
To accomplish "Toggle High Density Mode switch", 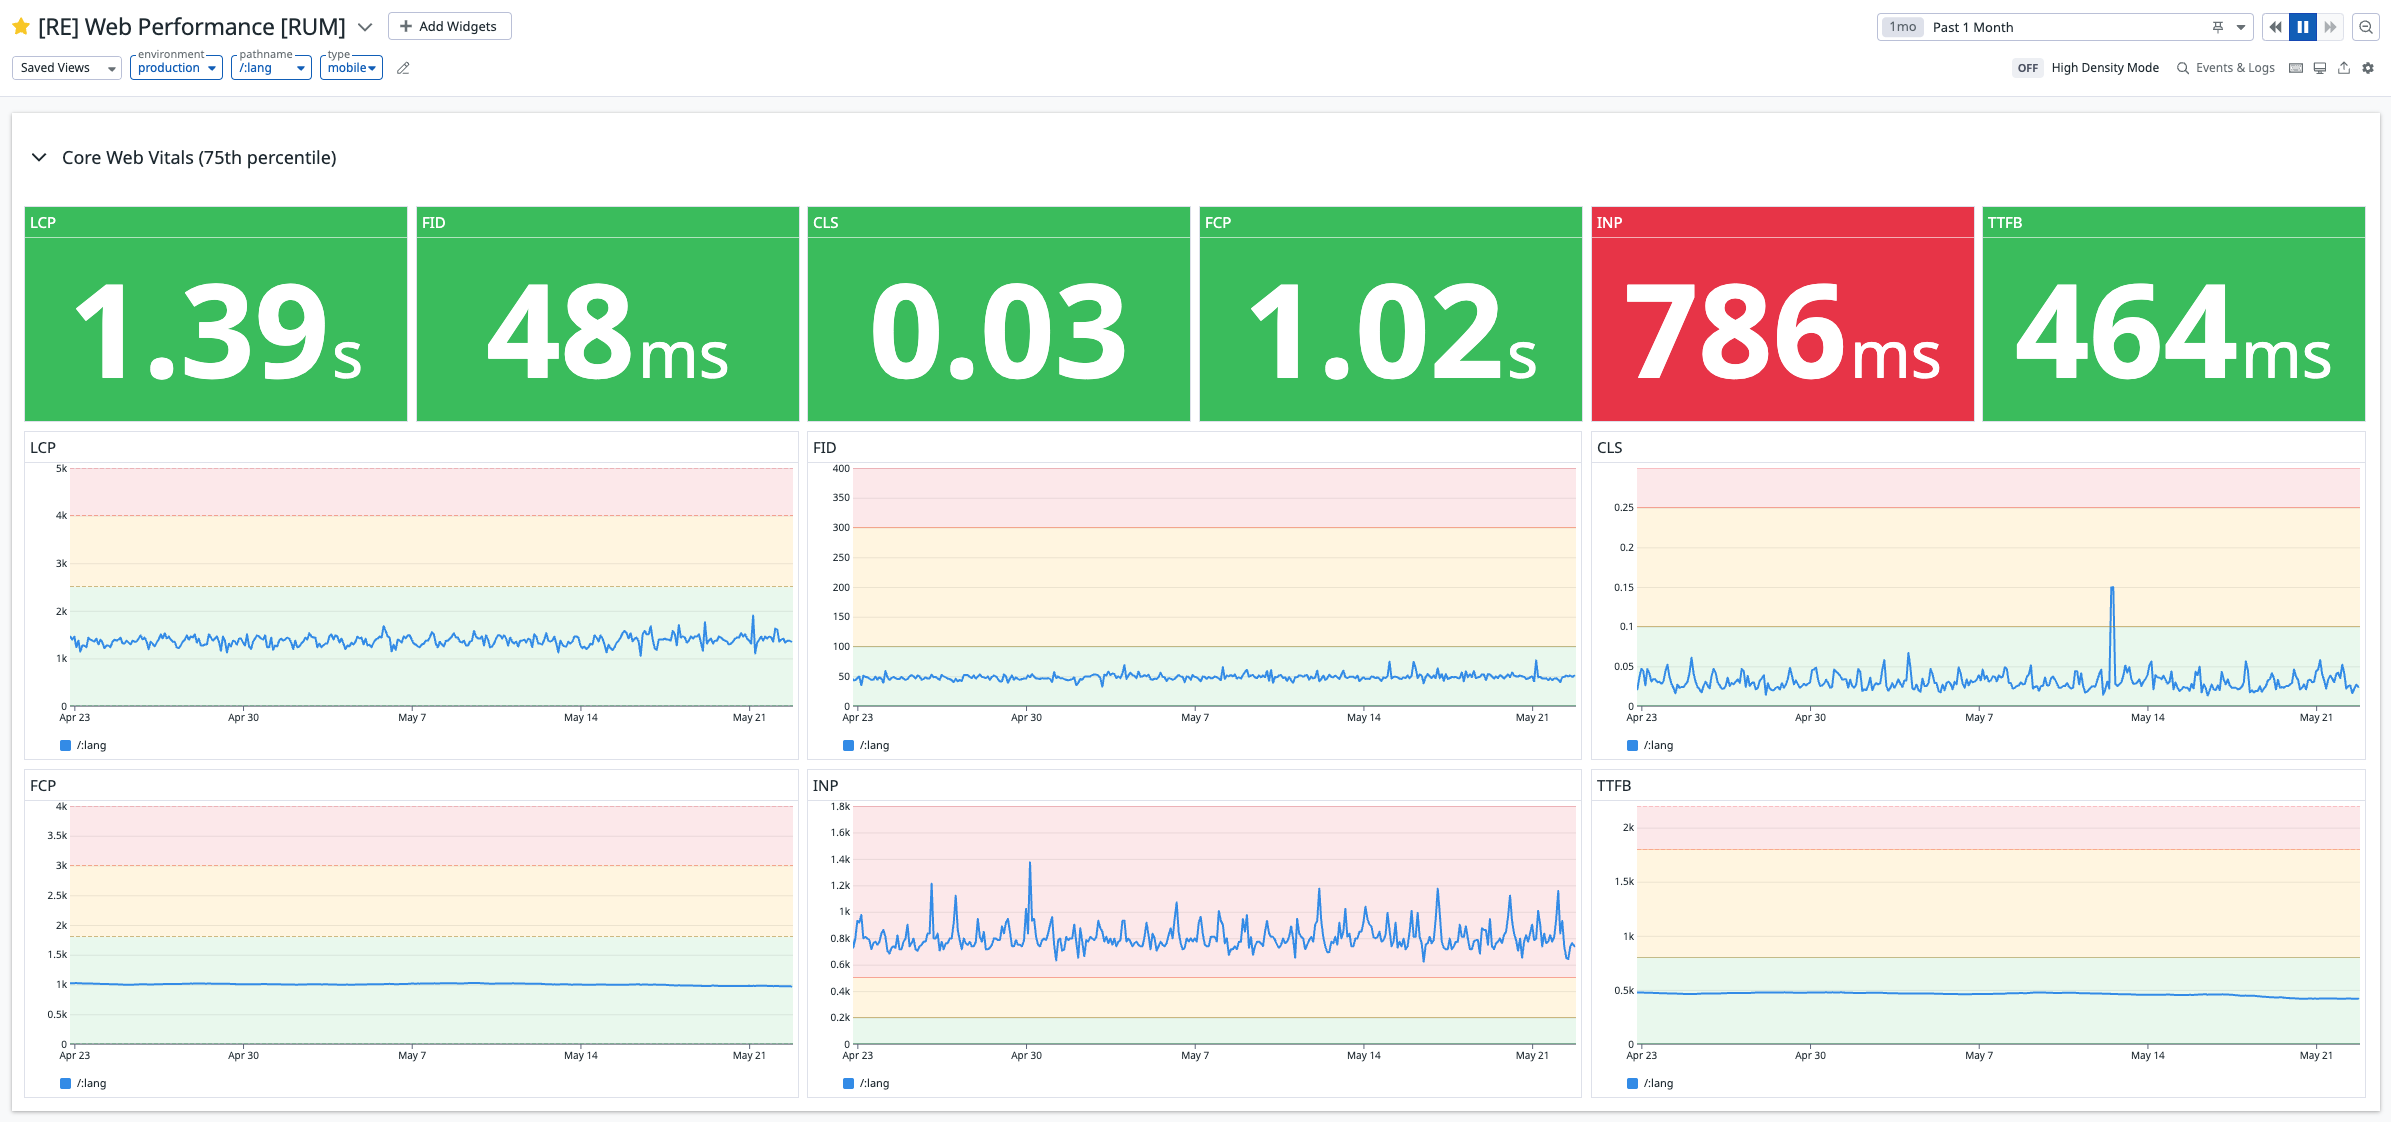I will click(x=2027, y=68).
